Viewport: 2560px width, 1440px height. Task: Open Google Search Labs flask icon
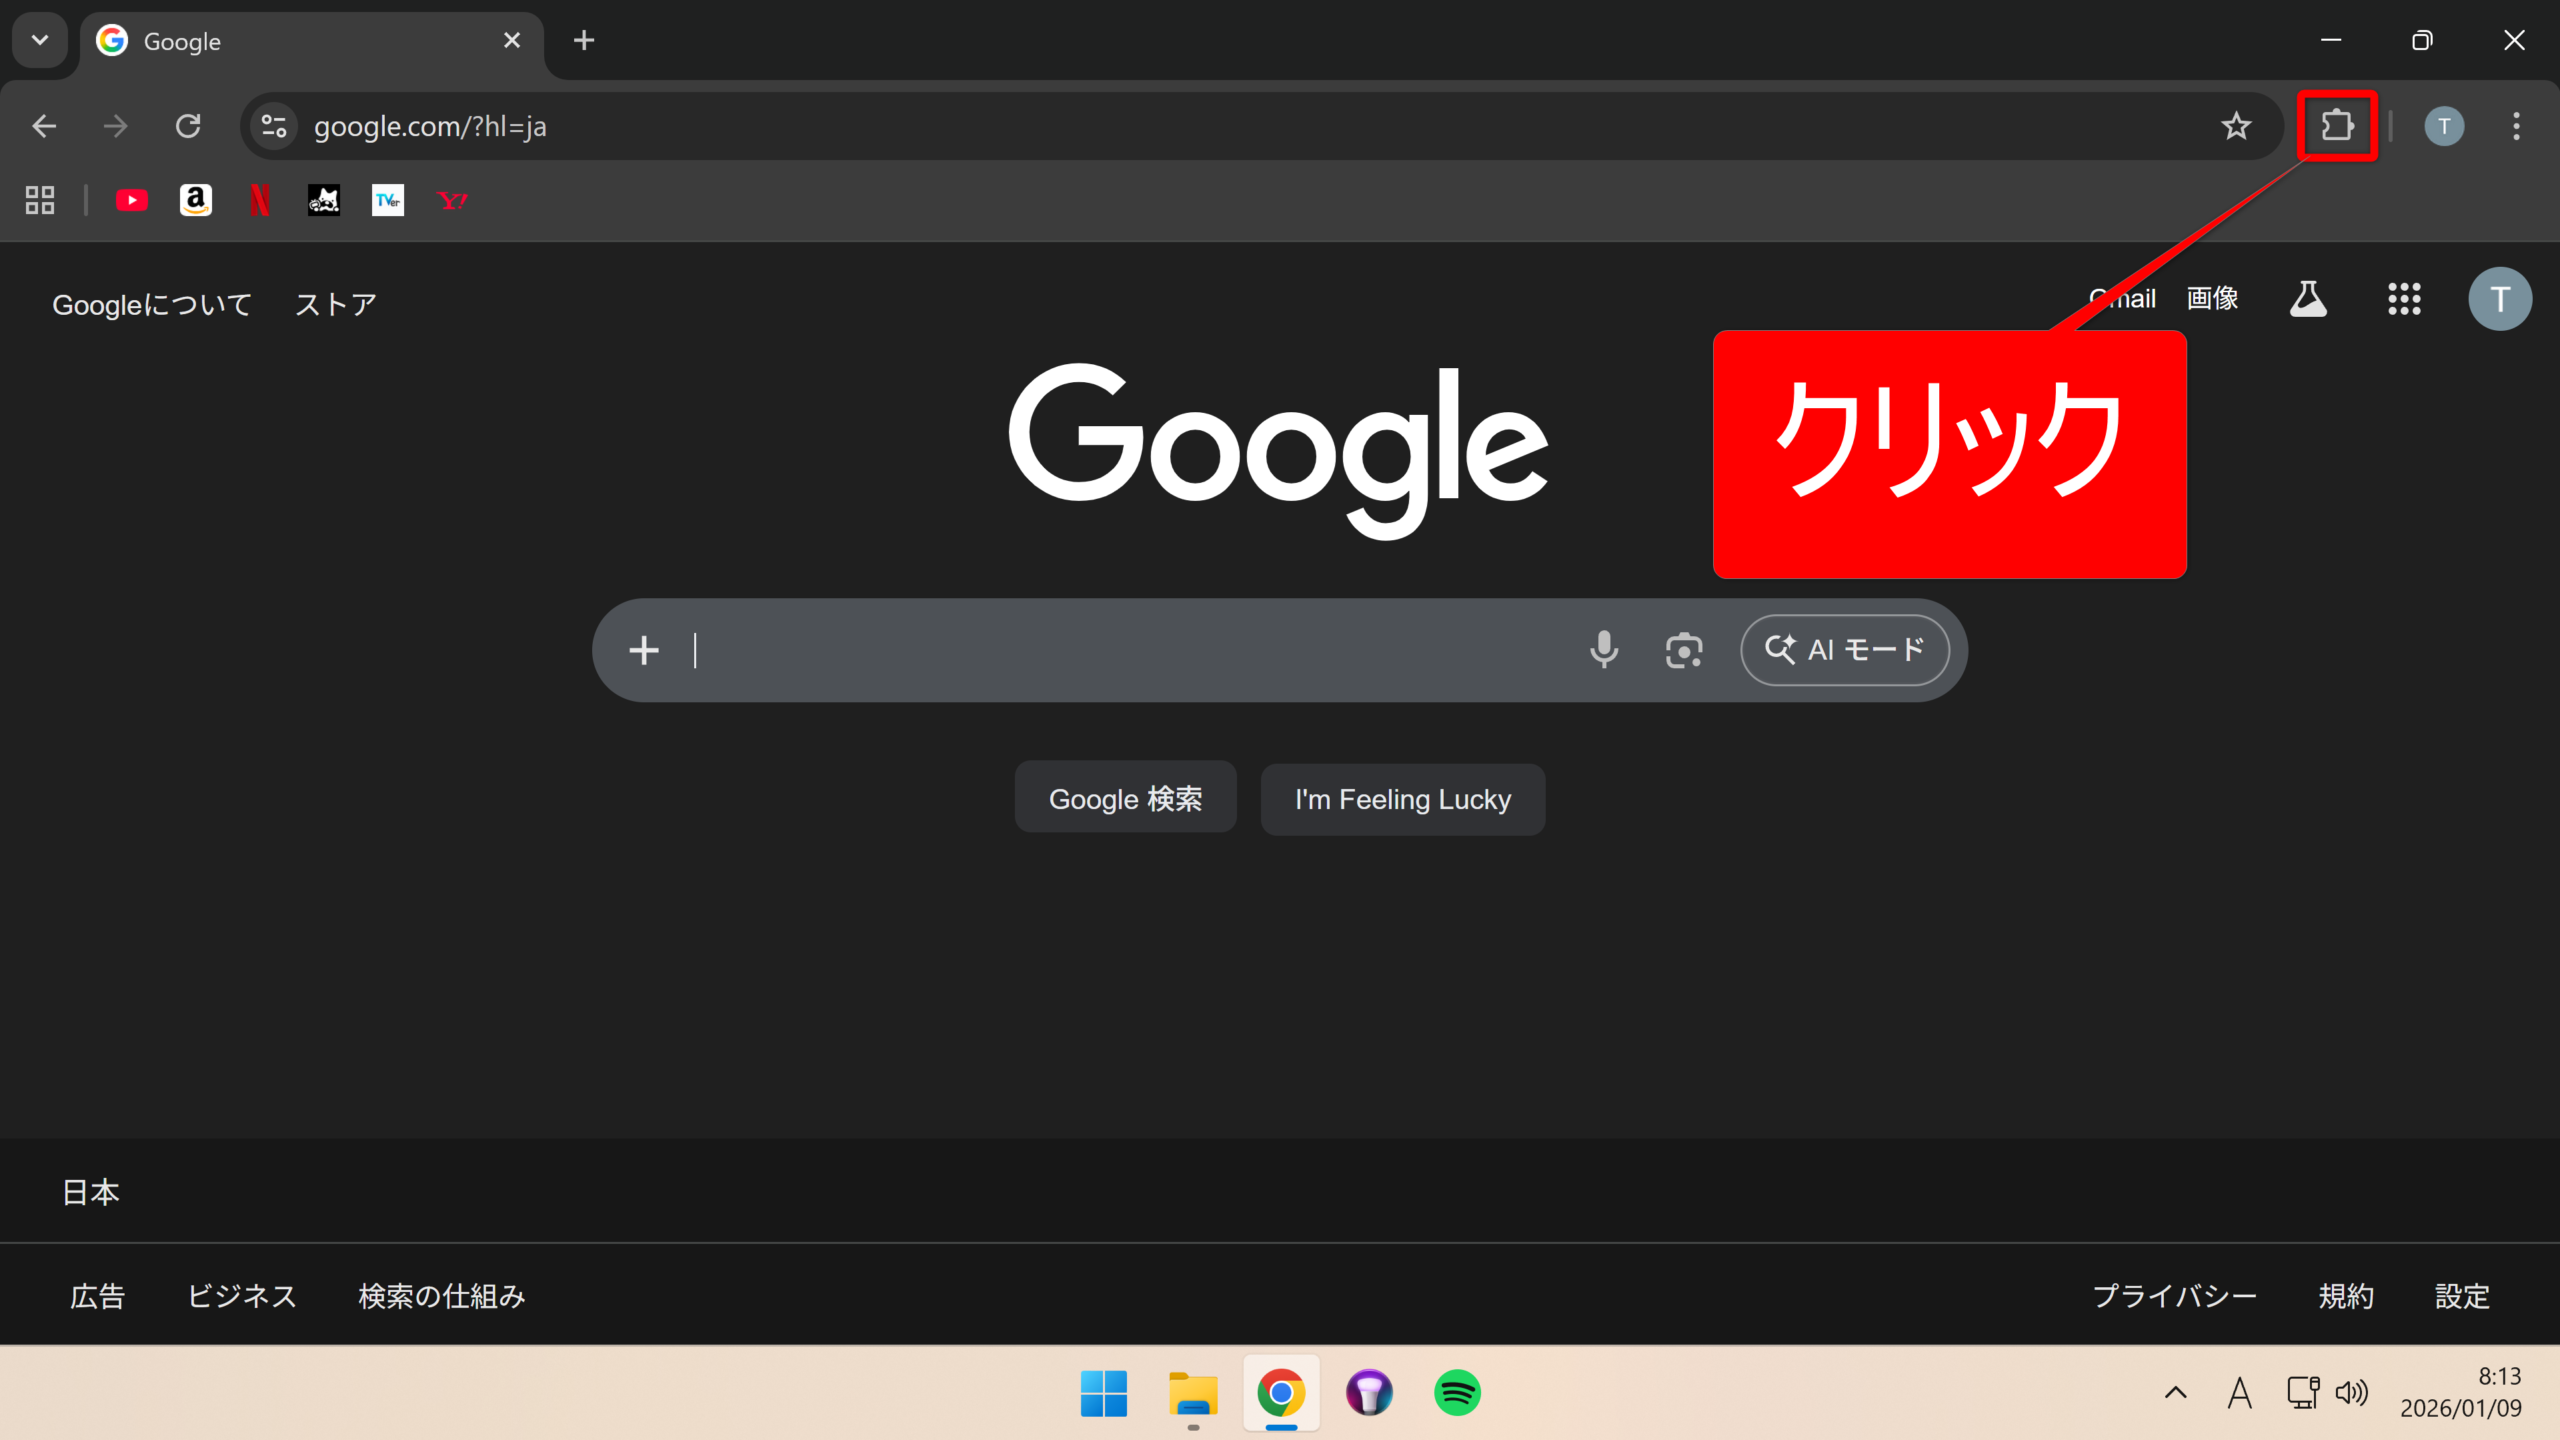pos(2308,299)
